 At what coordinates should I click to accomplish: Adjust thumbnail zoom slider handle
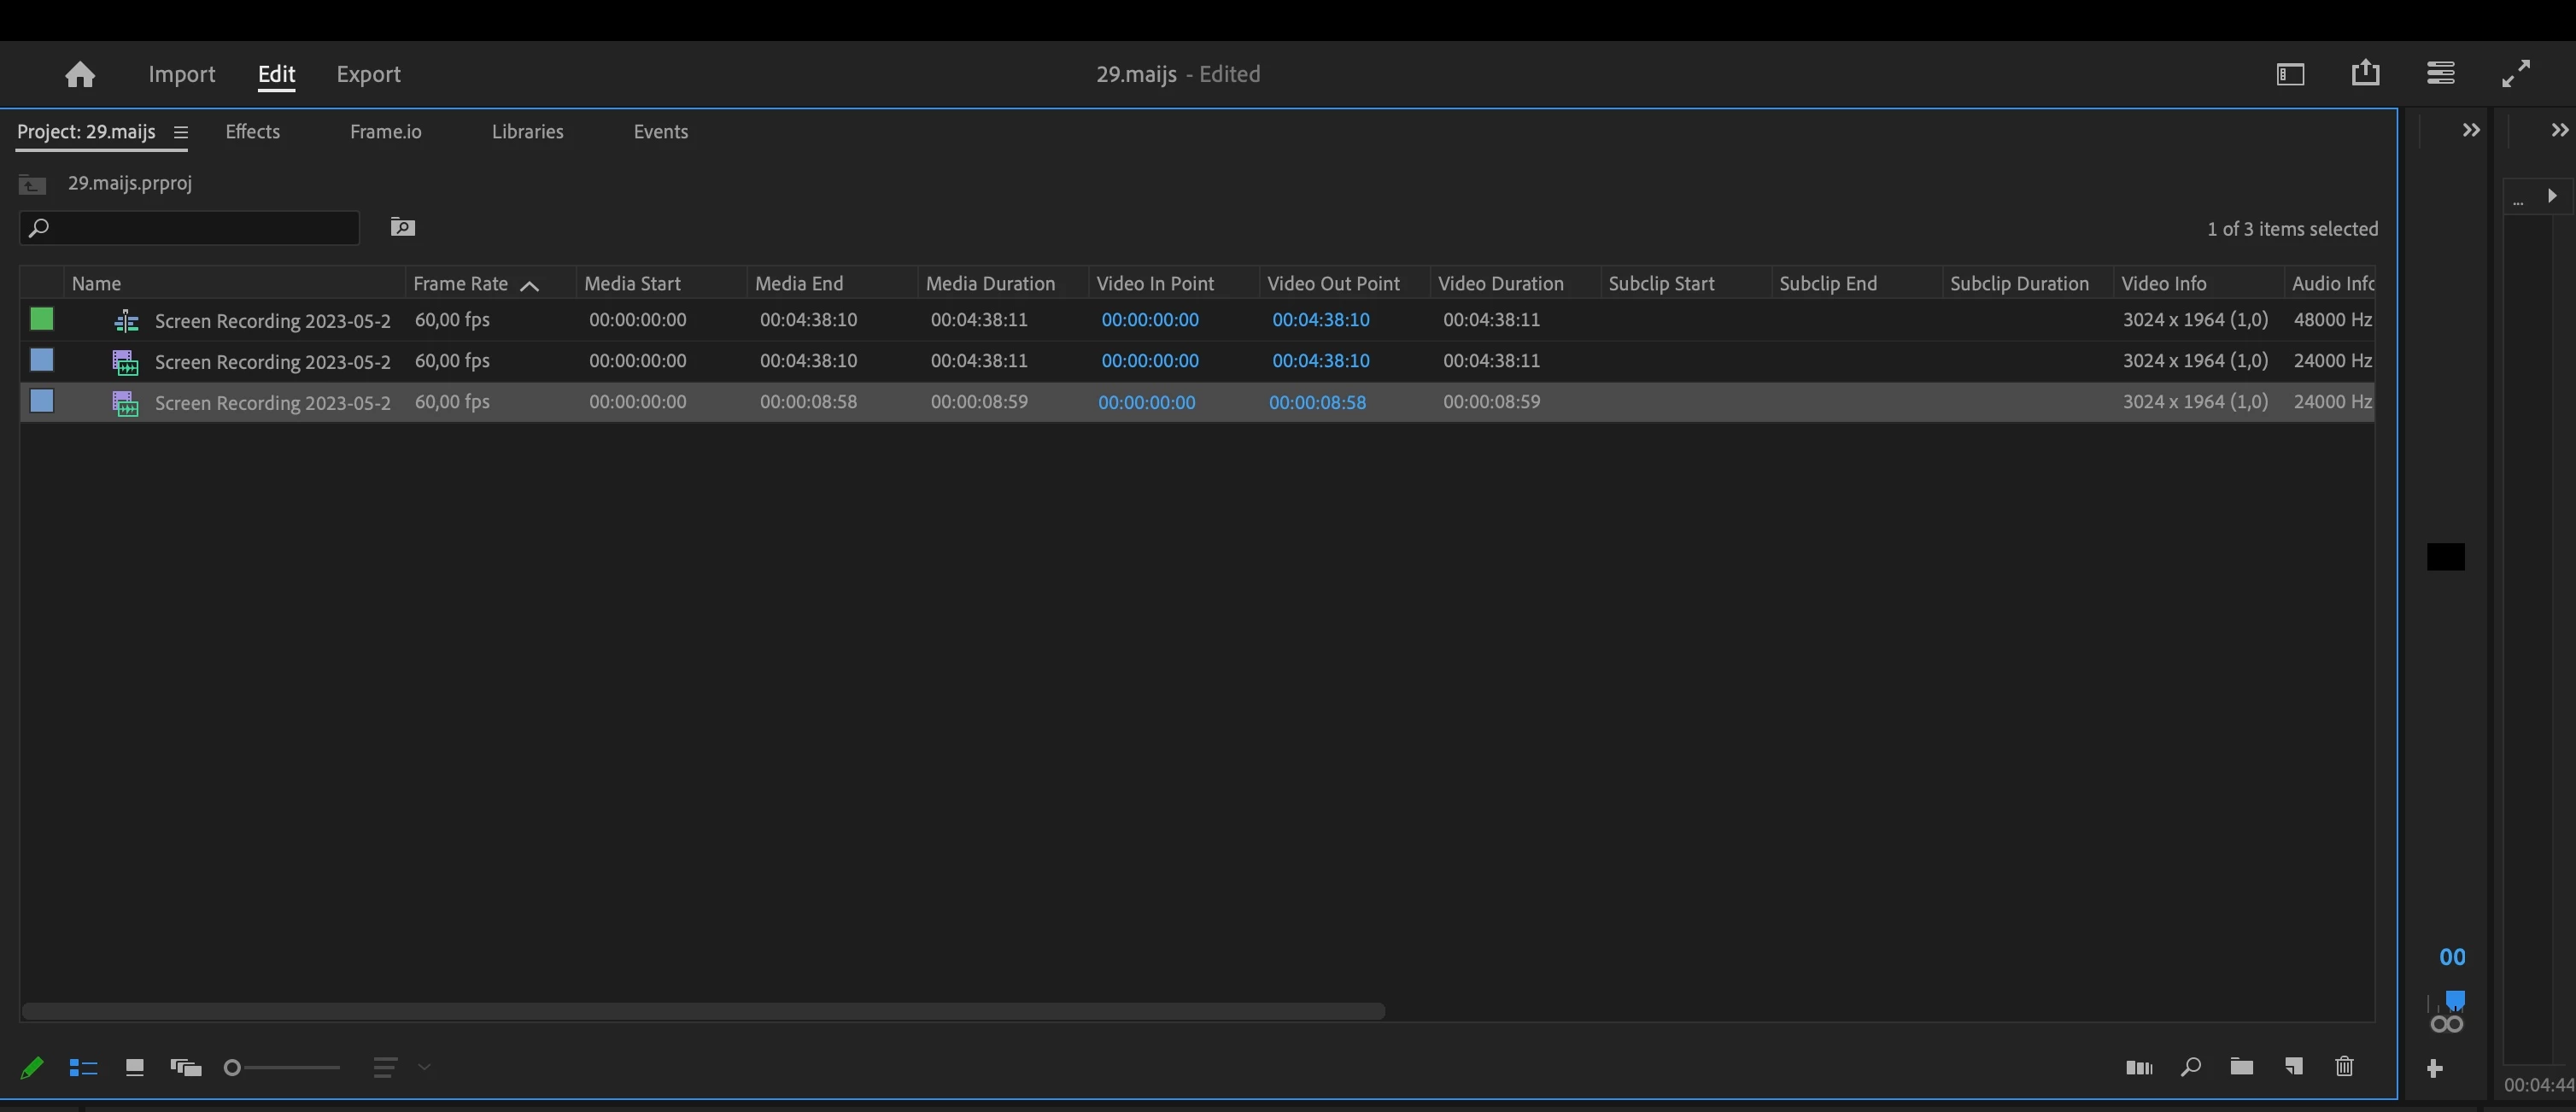[x=232, y=1068]
